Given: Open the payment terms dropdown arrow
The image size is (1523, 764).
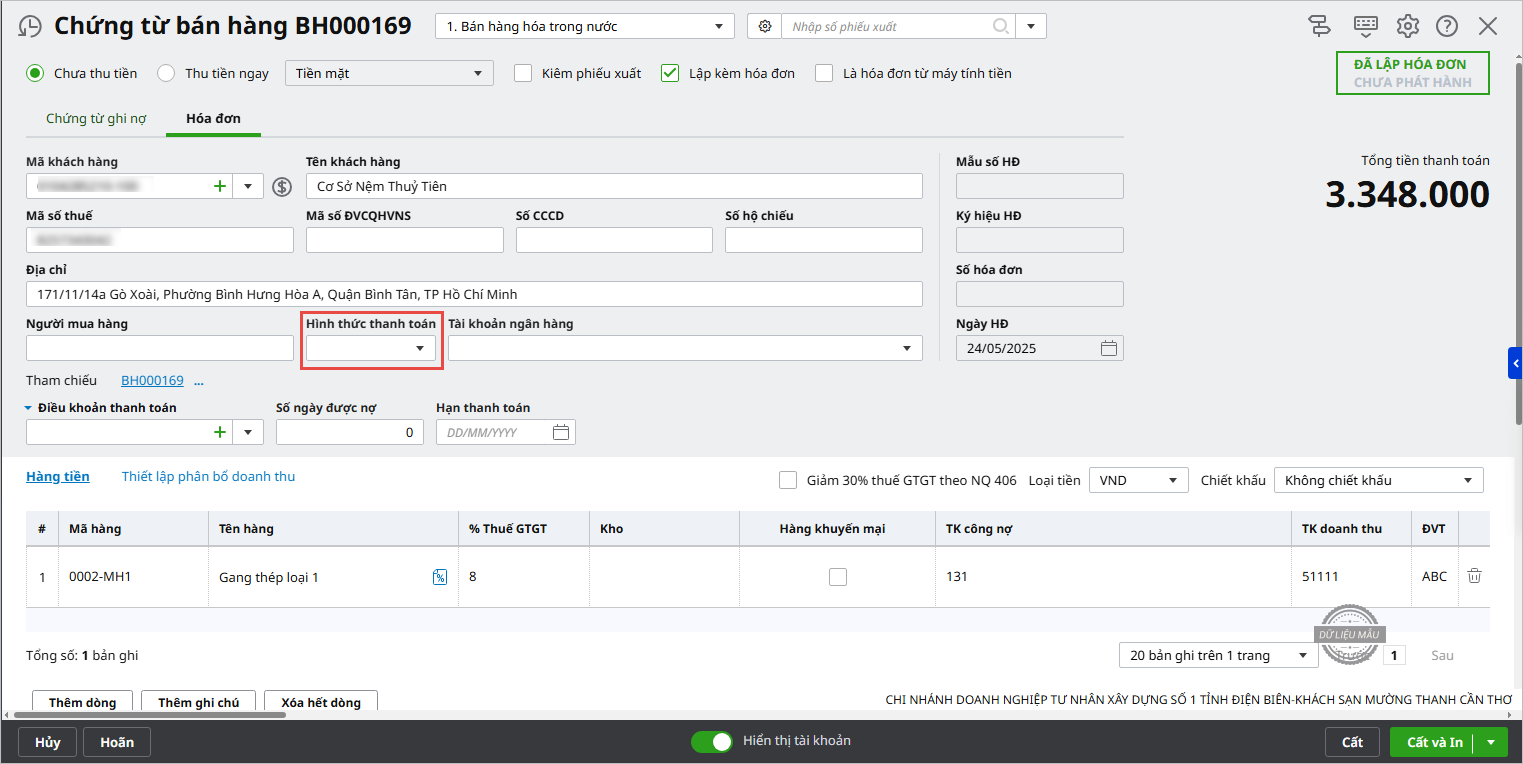Looking at the screenshot, I should pyautogui.click(x=248, y=432).
